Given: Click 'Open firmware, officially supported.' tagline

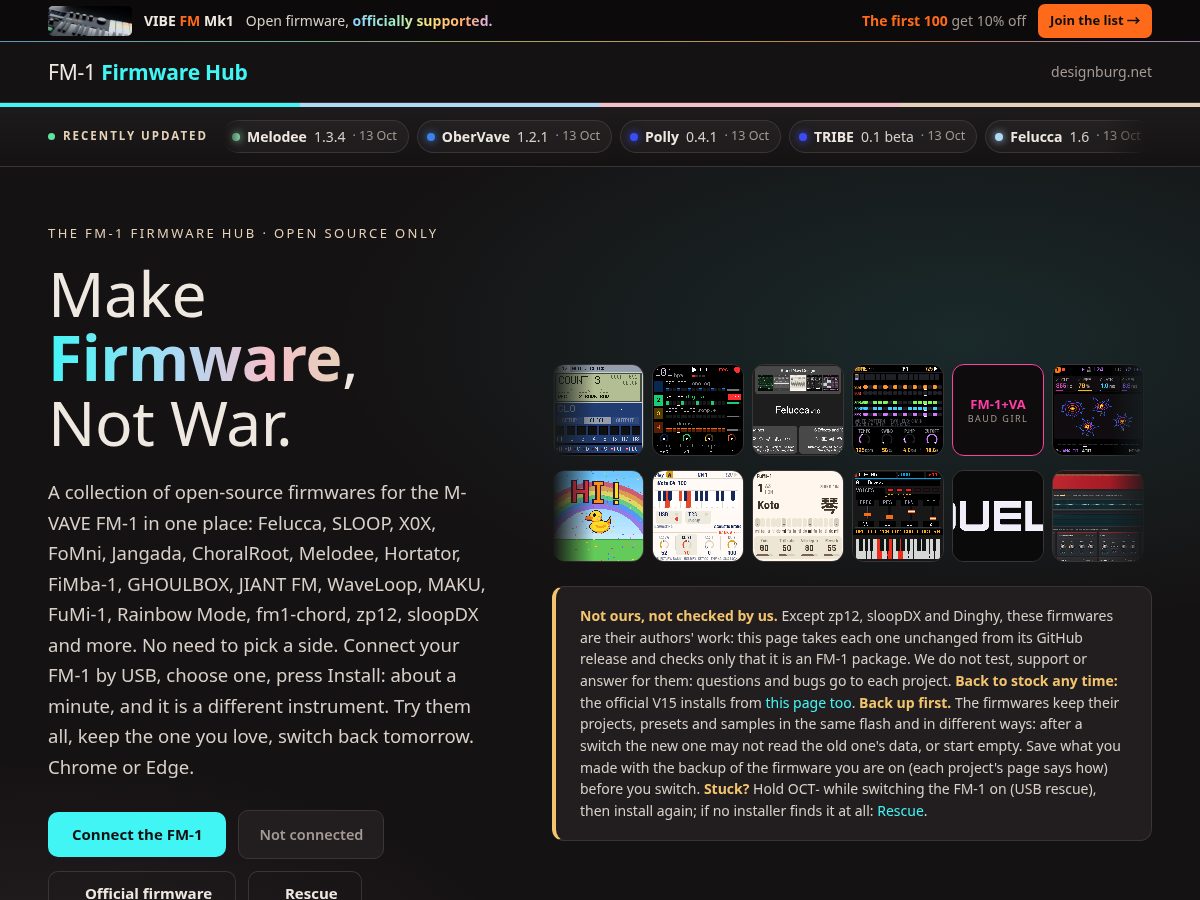Looking at the screenshot, I should click(x=369, y=21).
